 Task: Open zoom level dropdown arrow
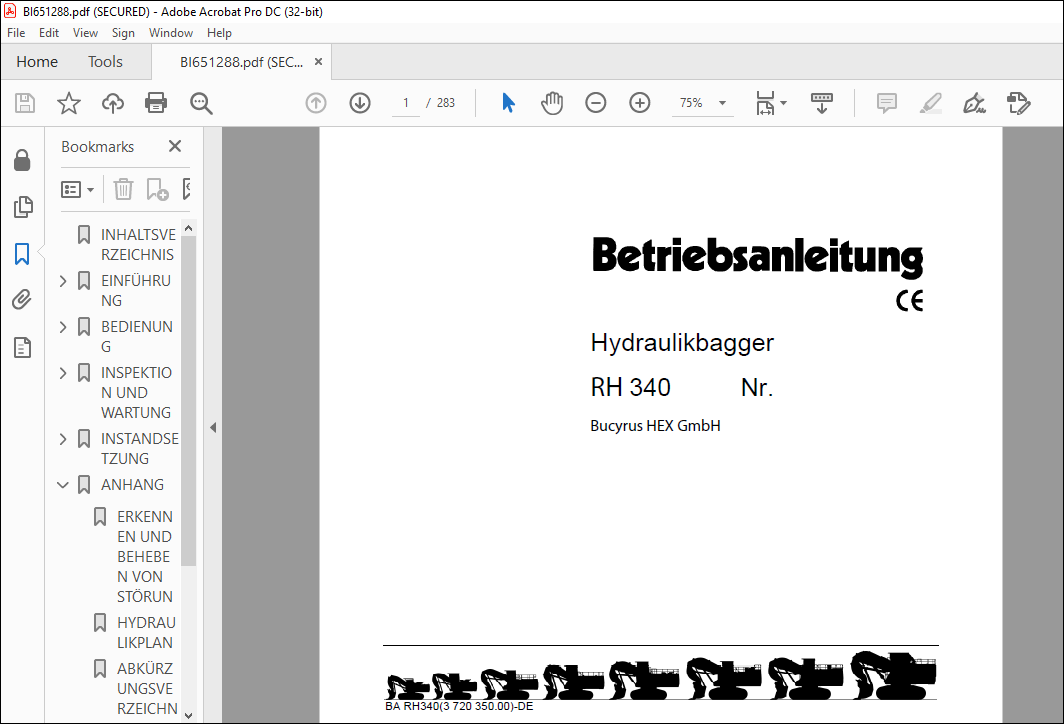(722, 103)
